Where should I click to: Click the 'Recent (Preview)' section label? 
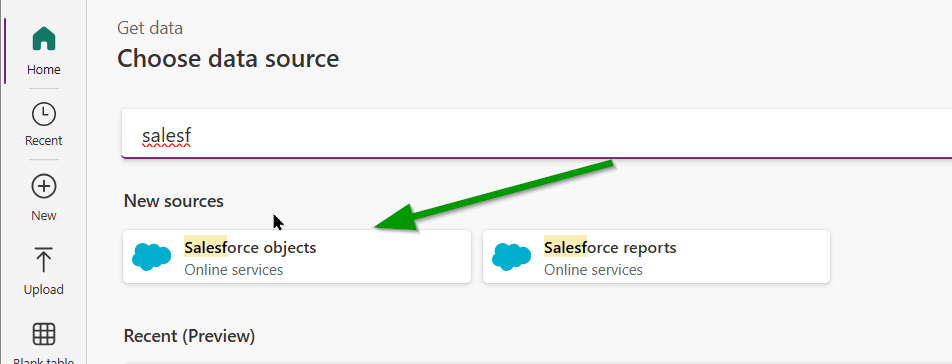click(189, 335)
